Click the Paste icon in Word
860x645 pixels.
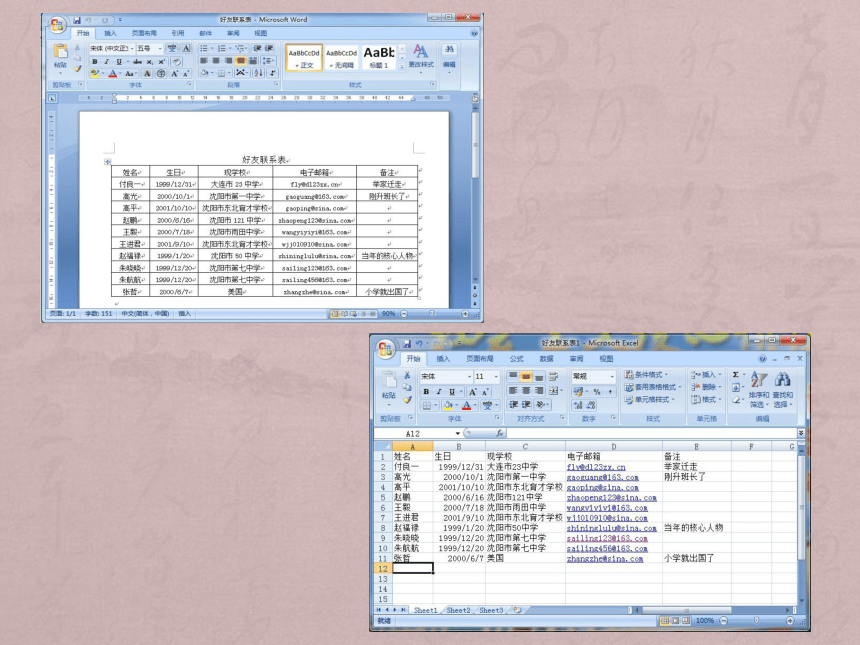tap(60, 51)
